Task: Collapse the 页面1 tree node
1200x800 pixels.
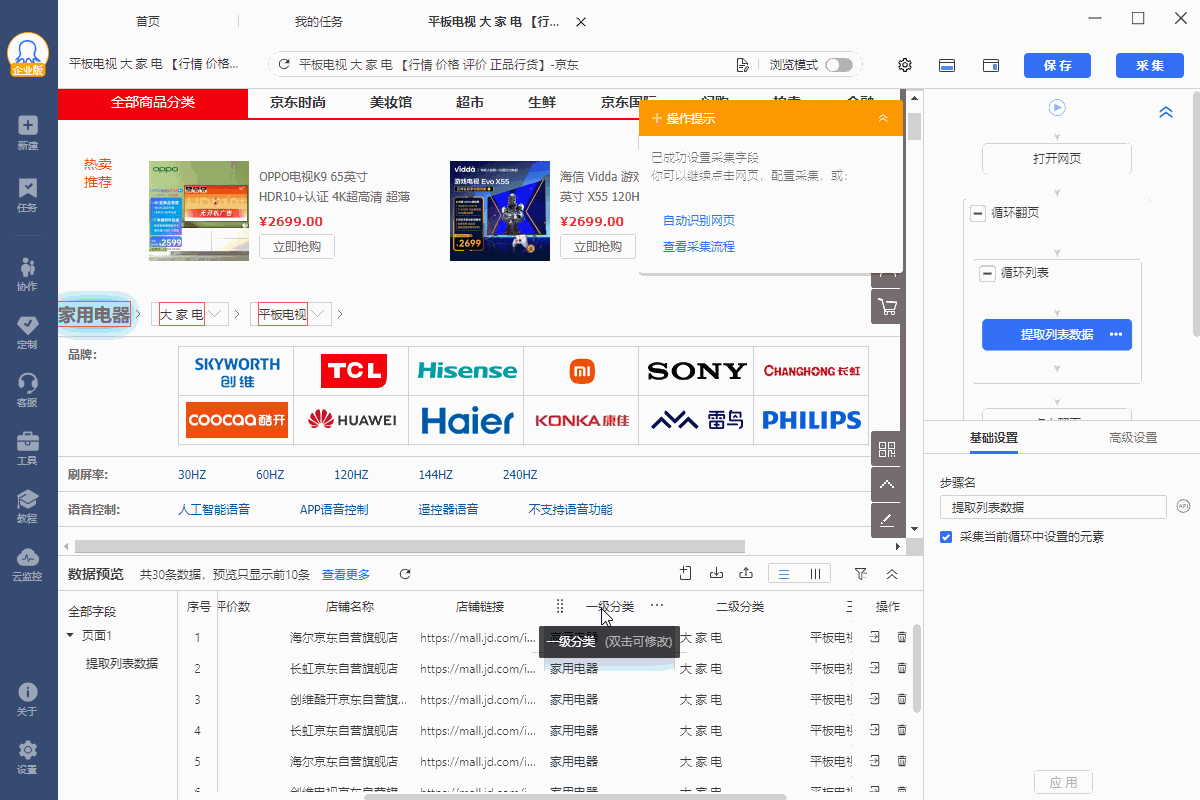Action: click(71, 635)
